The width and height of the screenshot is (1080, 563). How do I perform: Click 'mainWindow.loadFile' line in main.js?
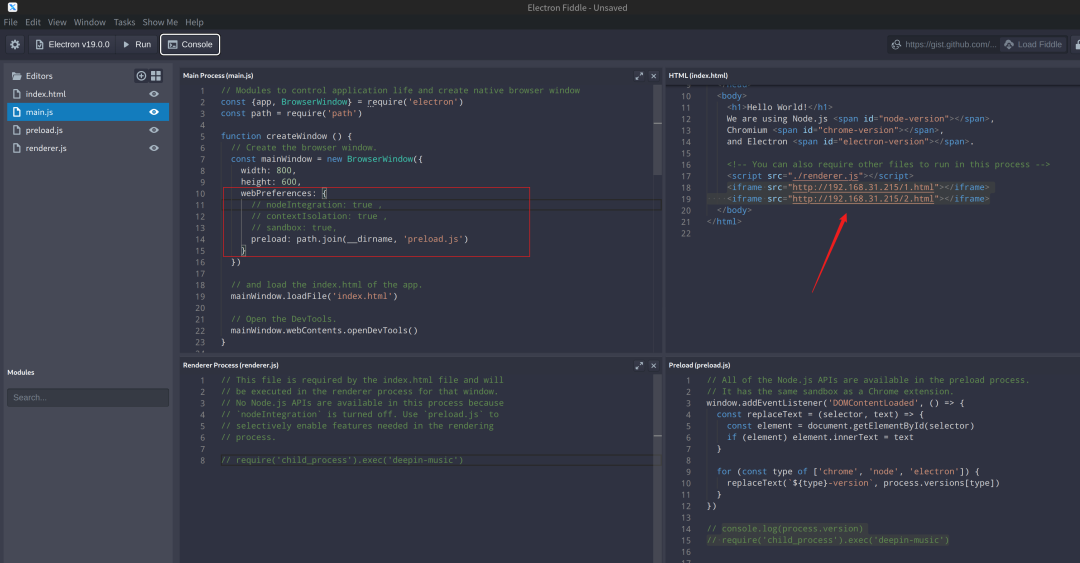313,296
